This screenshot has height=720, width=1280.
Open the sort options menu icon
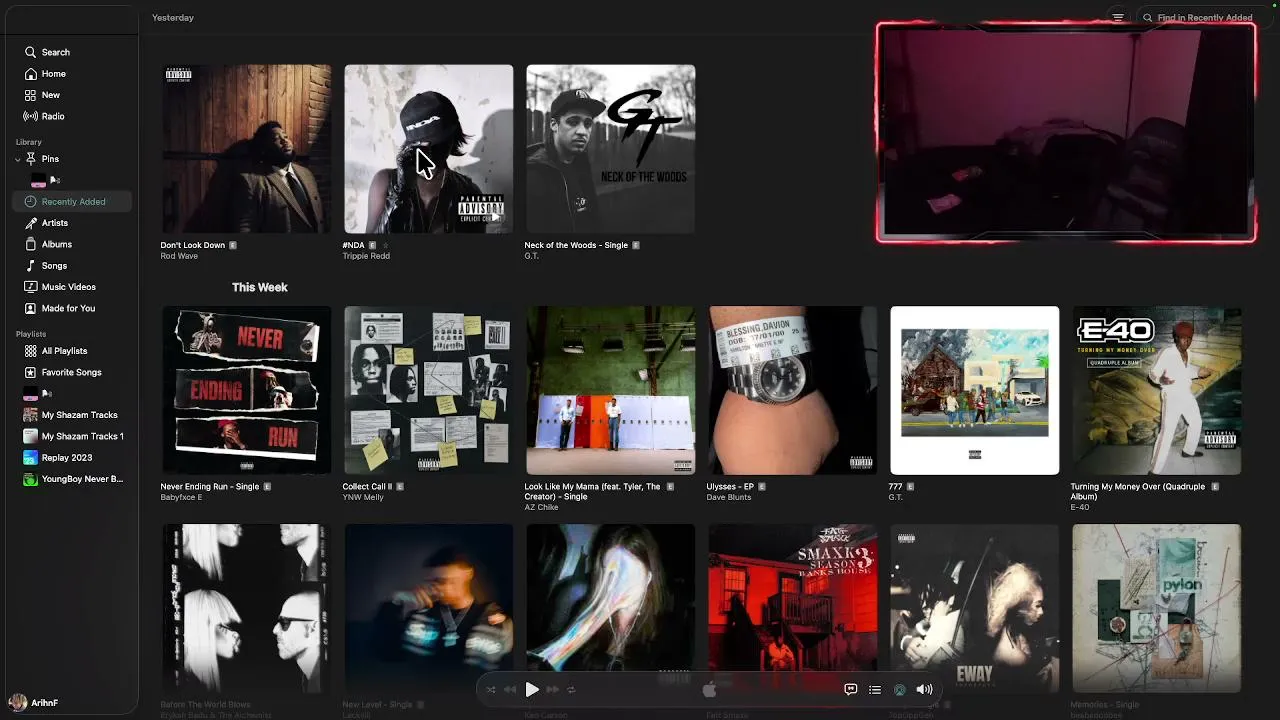tap(1118, 17)
